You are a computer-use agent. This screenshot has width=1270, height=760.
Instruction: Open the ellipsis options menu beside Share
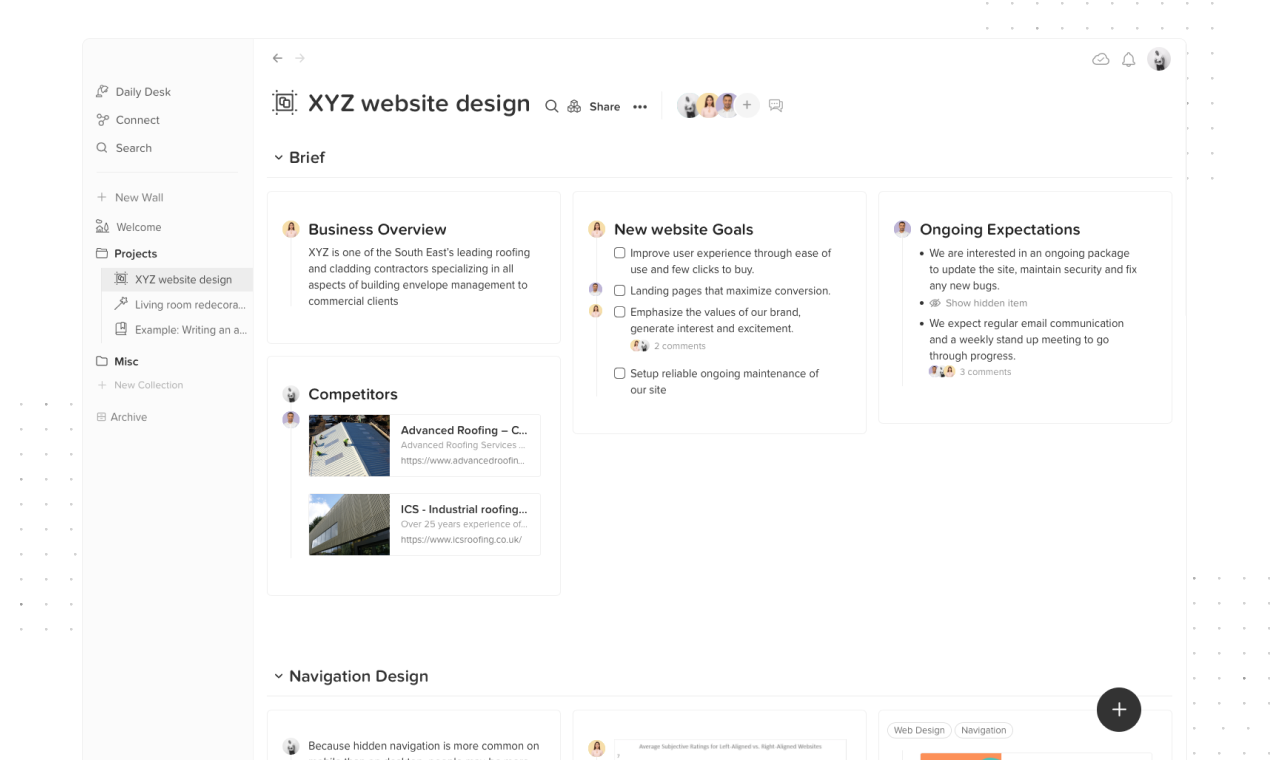tap(640, 106)
